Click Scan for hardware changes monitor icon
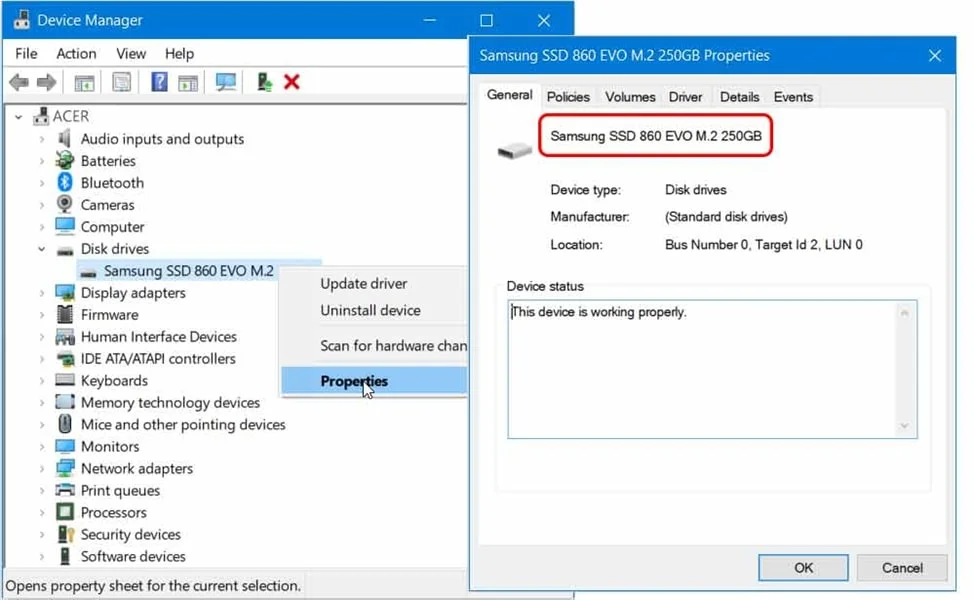Viewport: 975px width, 600px height. tap(225, 82)
